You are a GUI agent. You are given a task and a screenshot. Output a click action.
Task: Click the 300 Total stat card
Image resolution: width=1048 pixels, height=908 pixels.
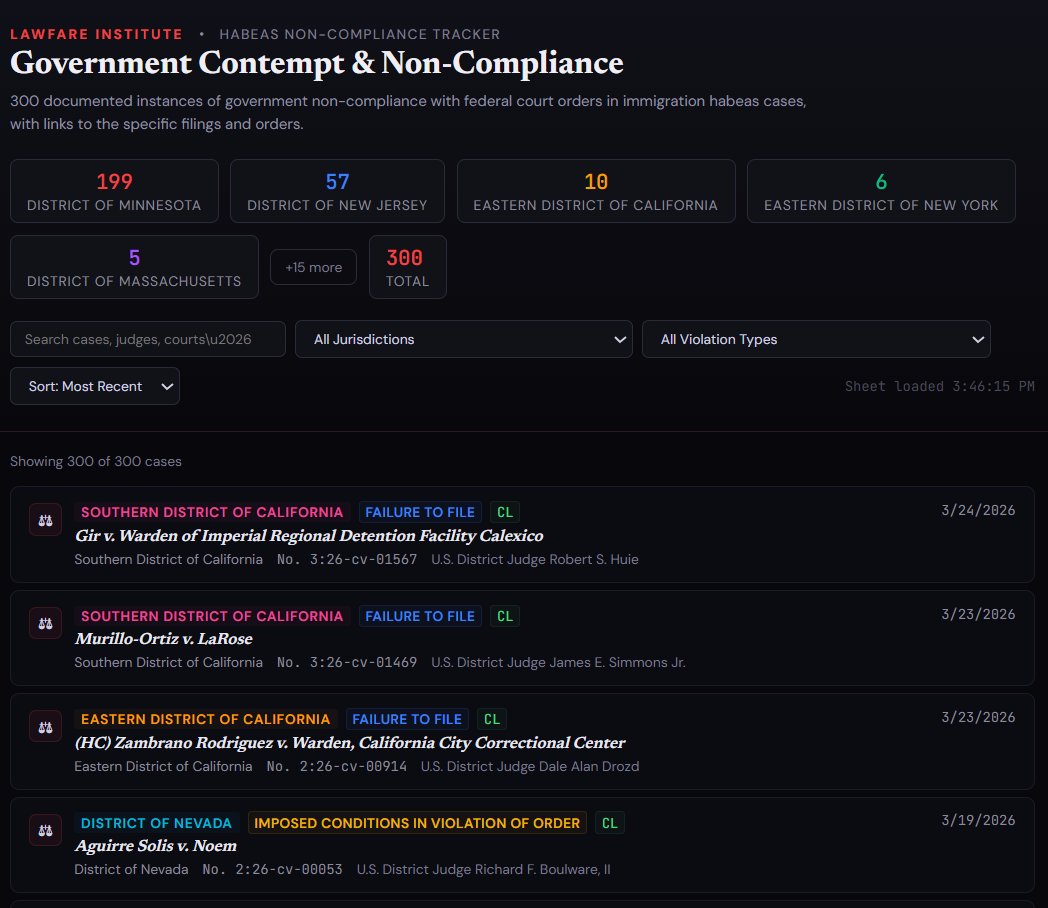pyautogui.click(x=408, y=267)
